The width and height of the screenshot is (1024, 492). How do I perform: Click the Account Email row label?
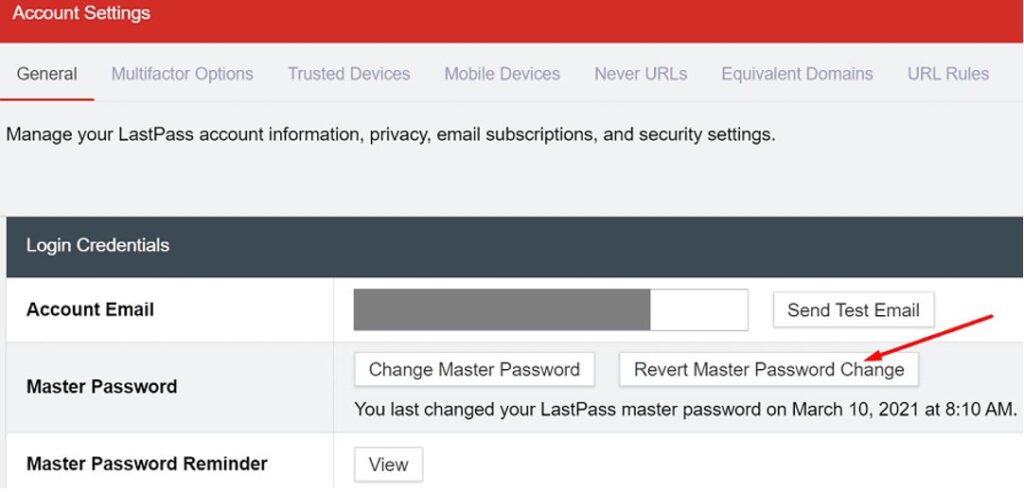[90, 310]
